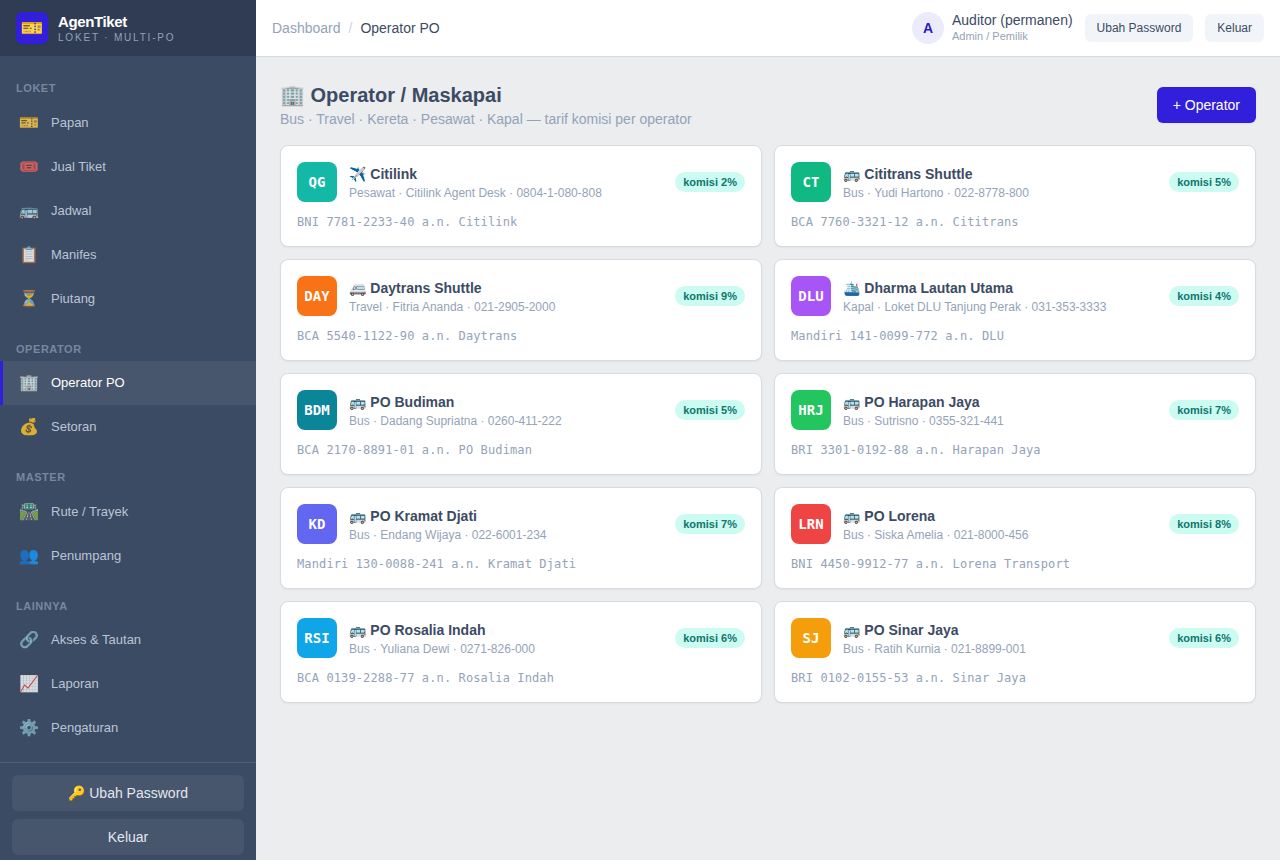This screenshot has width=1280, height=860.
Task: Click the Daytrans komisi 9% badge
Action: [x=710, y=296]
